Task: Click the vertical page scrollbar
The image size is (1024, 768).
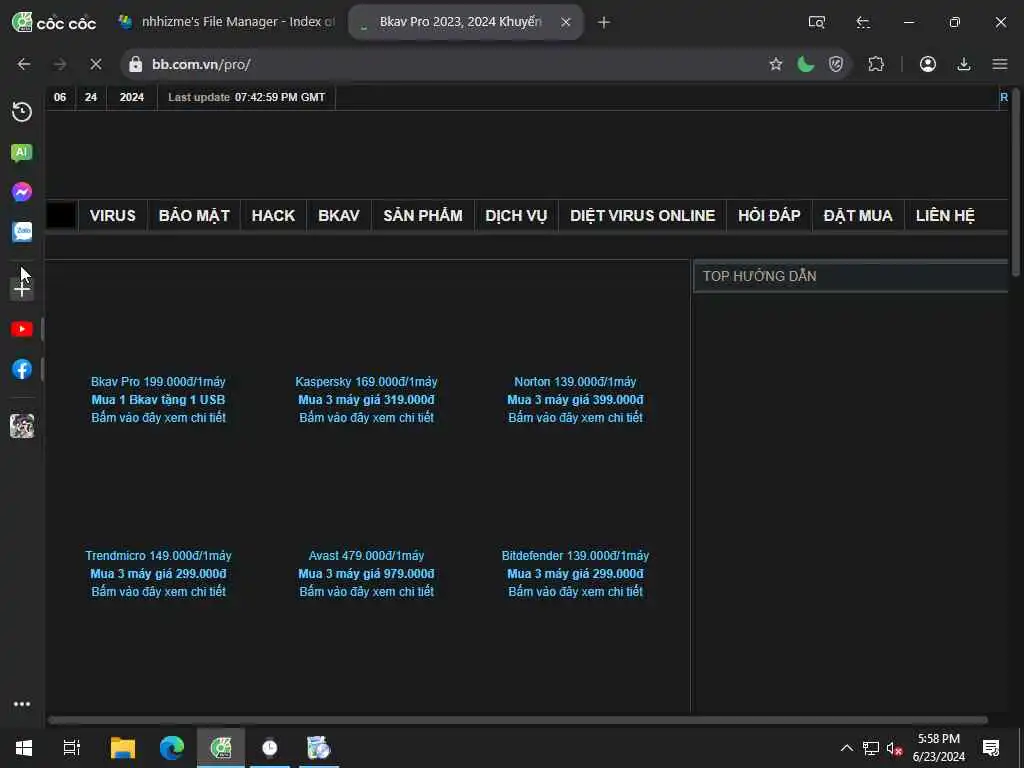Action: [1016, 183]
